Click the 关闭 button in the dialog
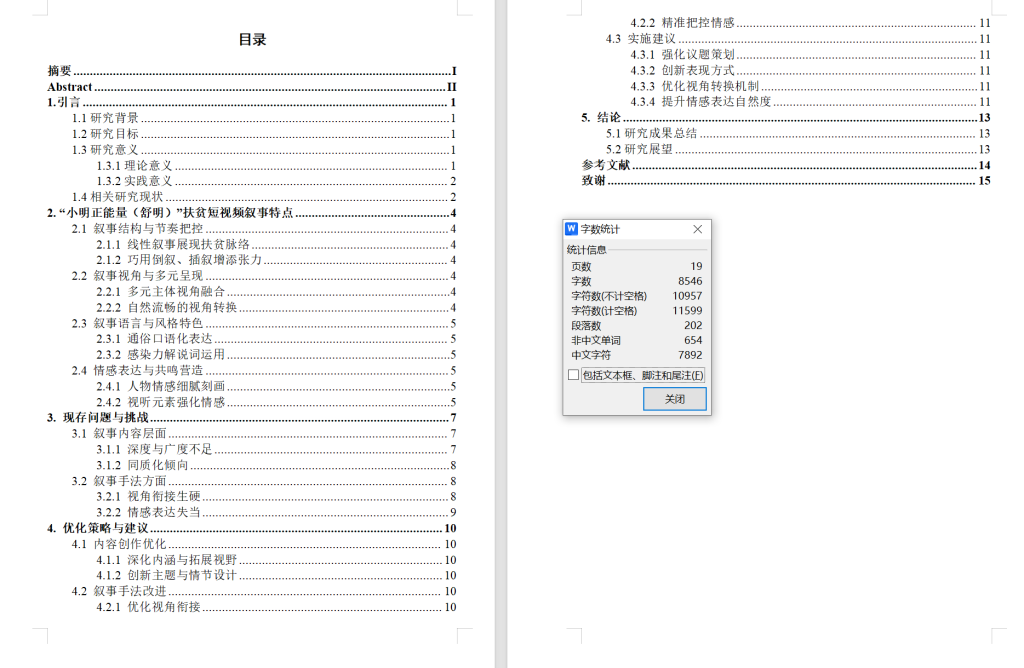 tap(674, 399)
